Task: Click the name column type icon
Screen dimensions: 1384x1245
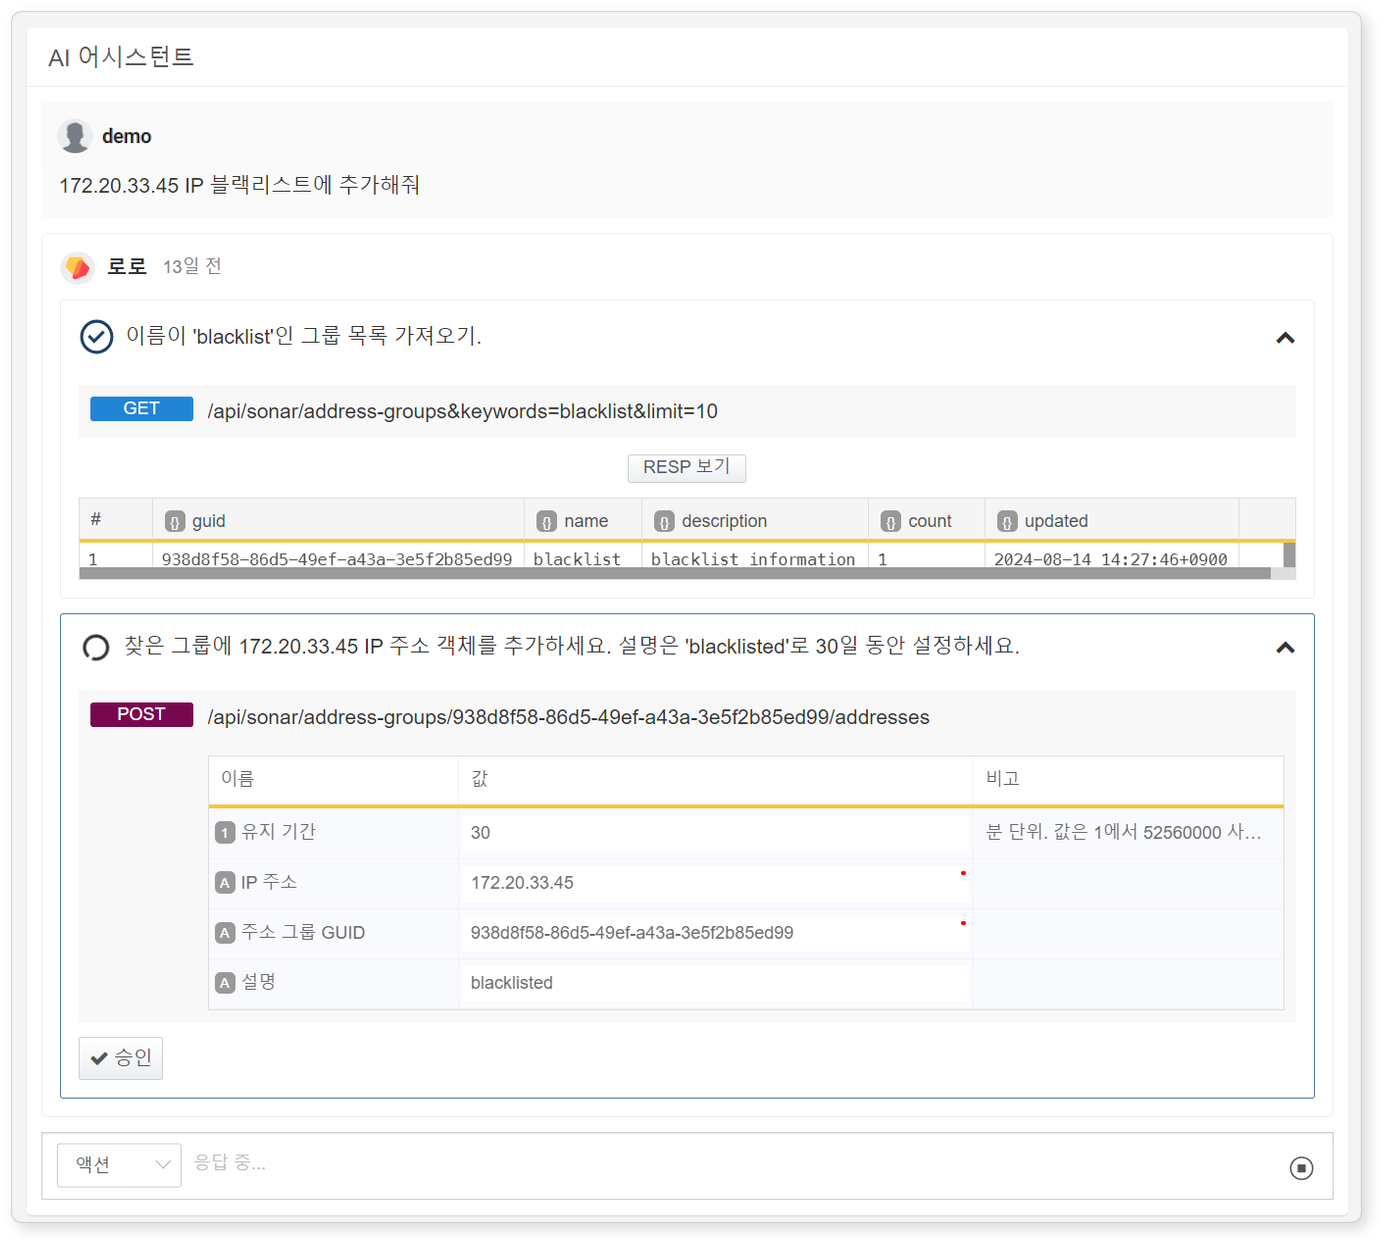Action: pos(547,522)
